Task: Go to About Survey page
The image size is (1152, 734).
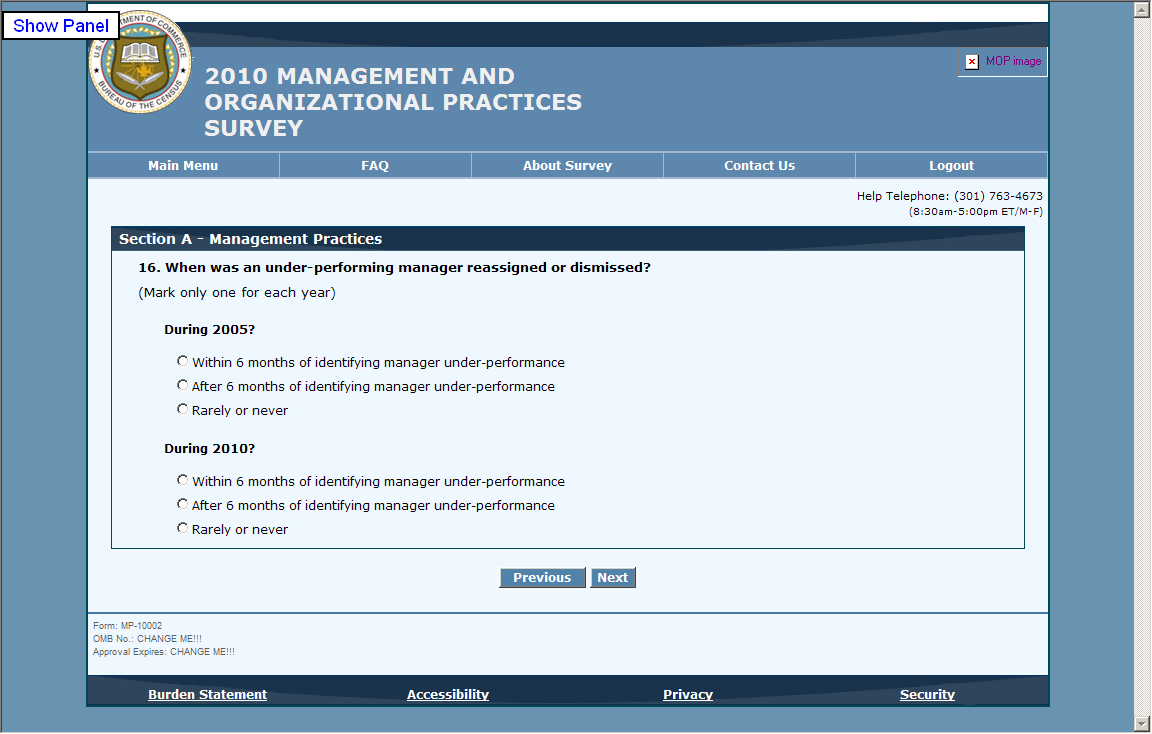Action: [x=567, y=166]
